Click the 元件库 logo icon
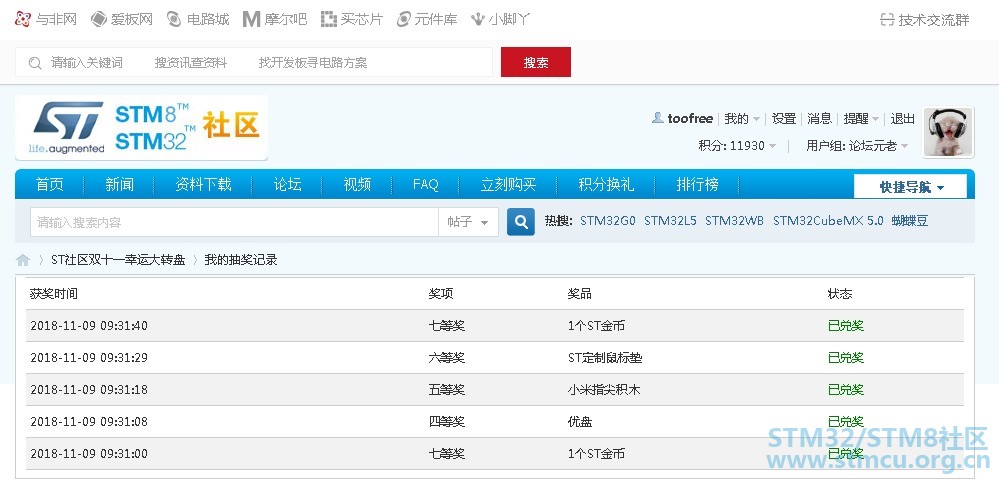 [x=403, y=19]
